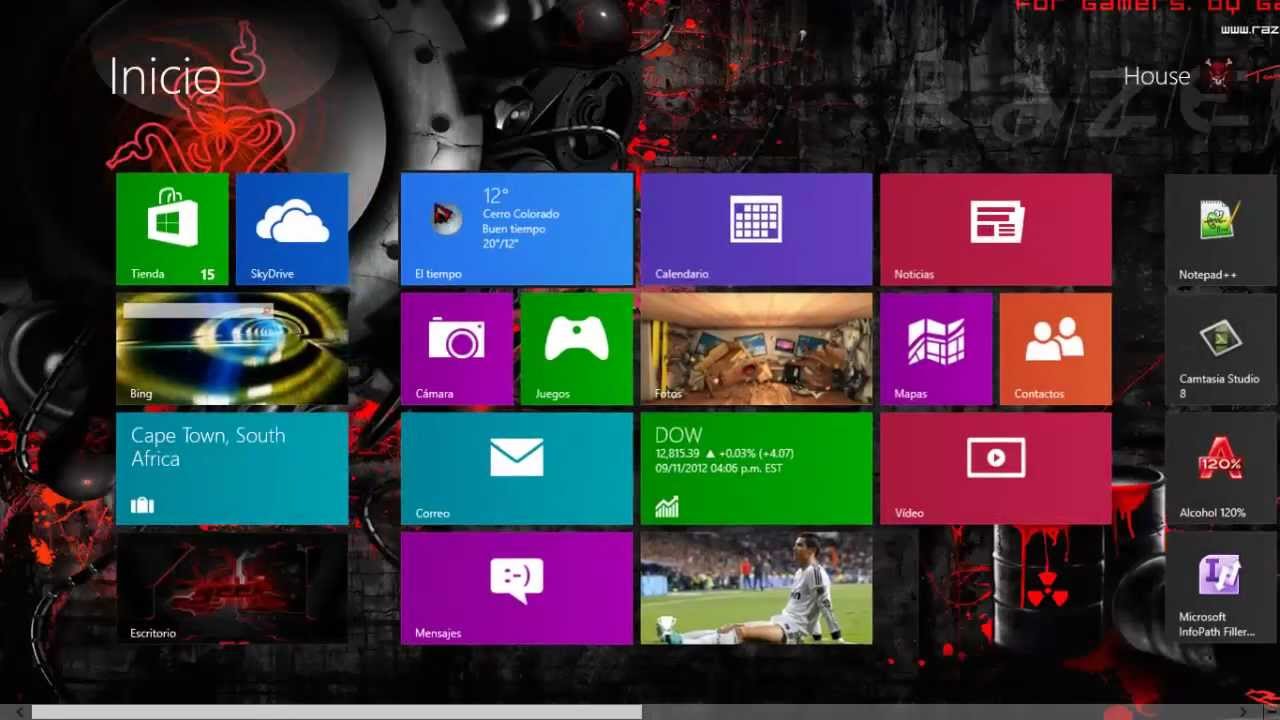Viewport: 1280px width, 720px height.
Task: Launch Microsoft InfoPath Filler tile
Action: (x=1222, y=588)
